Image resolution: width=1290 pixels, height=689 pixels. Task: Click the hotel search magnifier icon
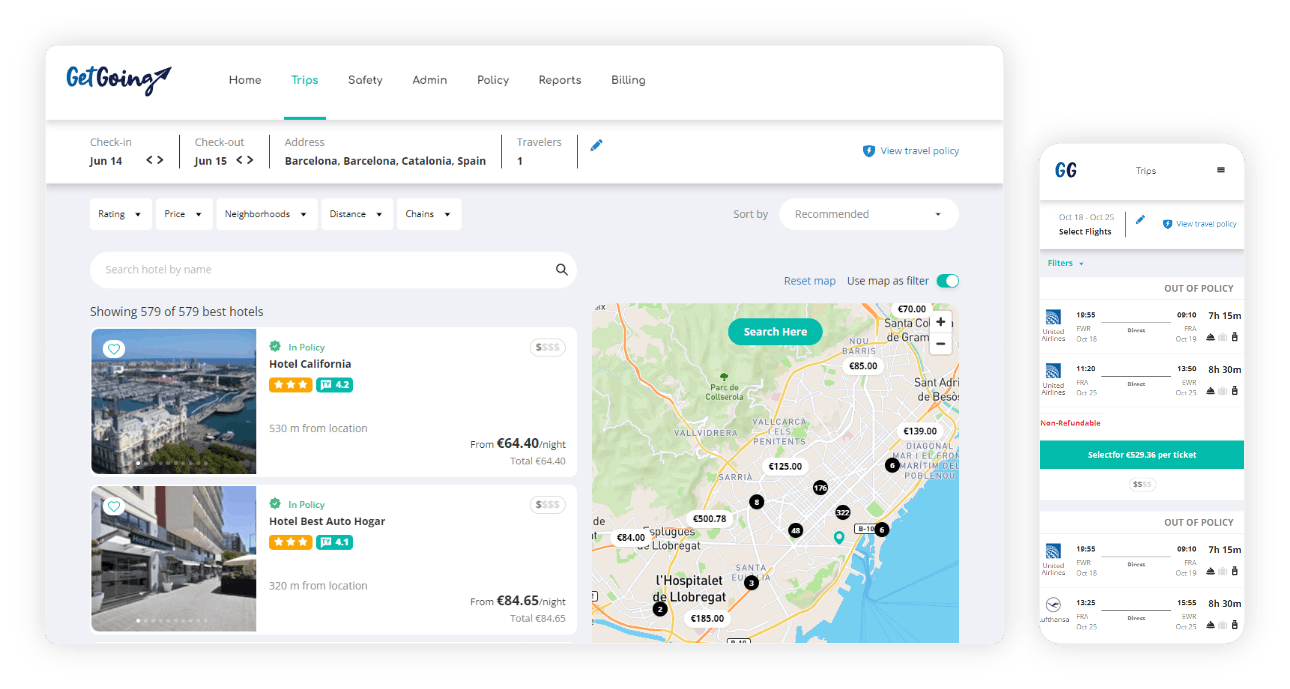tap(562, 269)
